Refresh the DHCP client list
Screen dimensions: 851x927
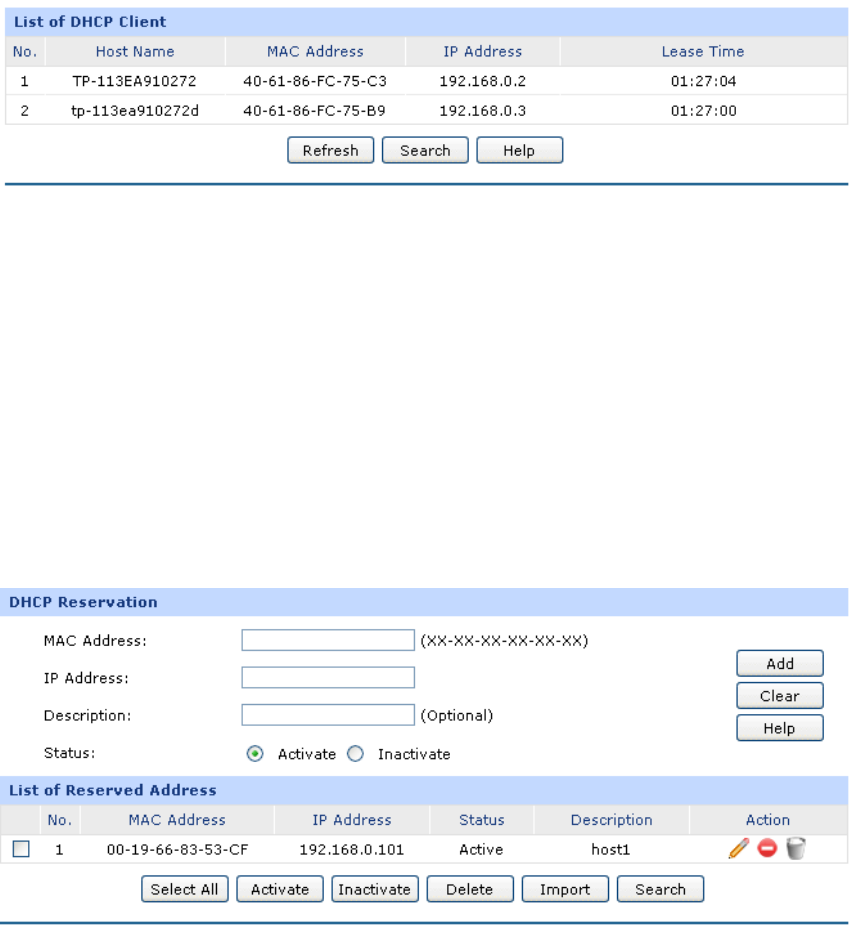pos(331,150)
